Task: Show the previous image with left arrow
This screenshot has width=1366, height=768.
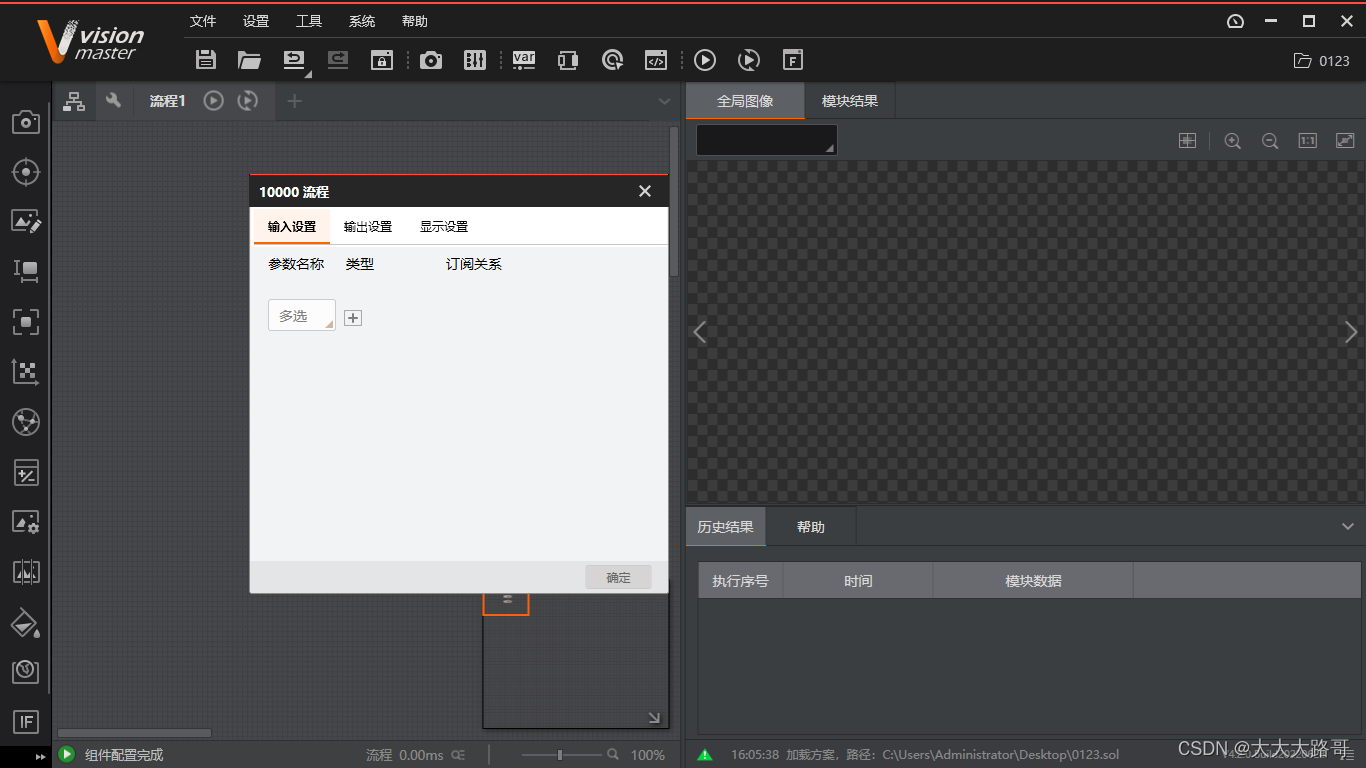Action: (700, 332)
